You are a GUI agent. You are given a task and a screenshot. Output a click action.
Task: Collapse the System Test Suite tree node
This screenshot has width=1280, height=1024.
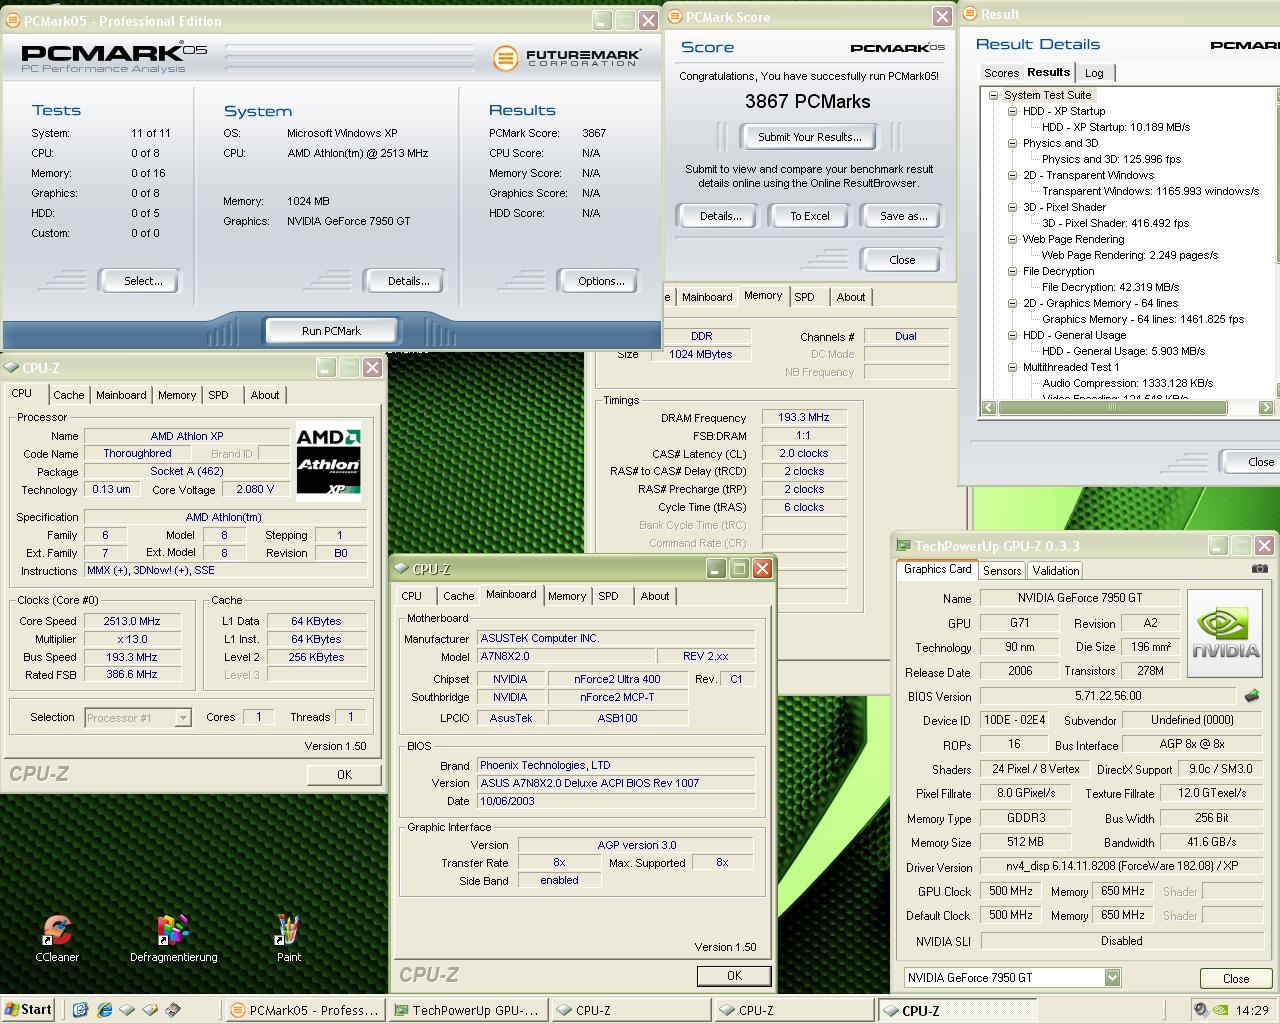point(993,95)
